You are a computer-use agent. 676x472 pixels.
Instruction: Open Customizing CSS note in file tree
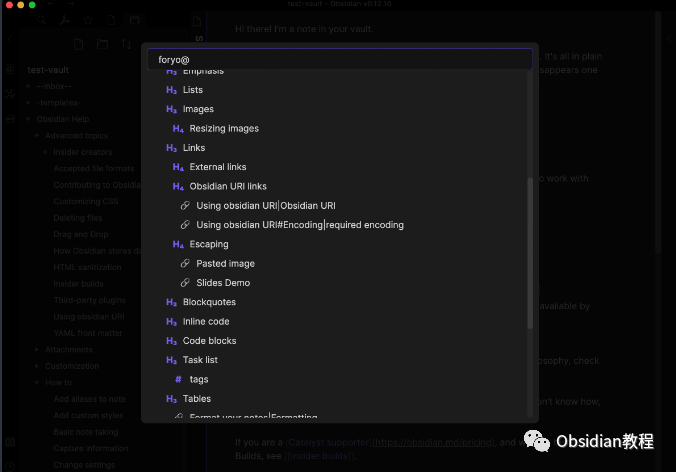tap(86, 201)
